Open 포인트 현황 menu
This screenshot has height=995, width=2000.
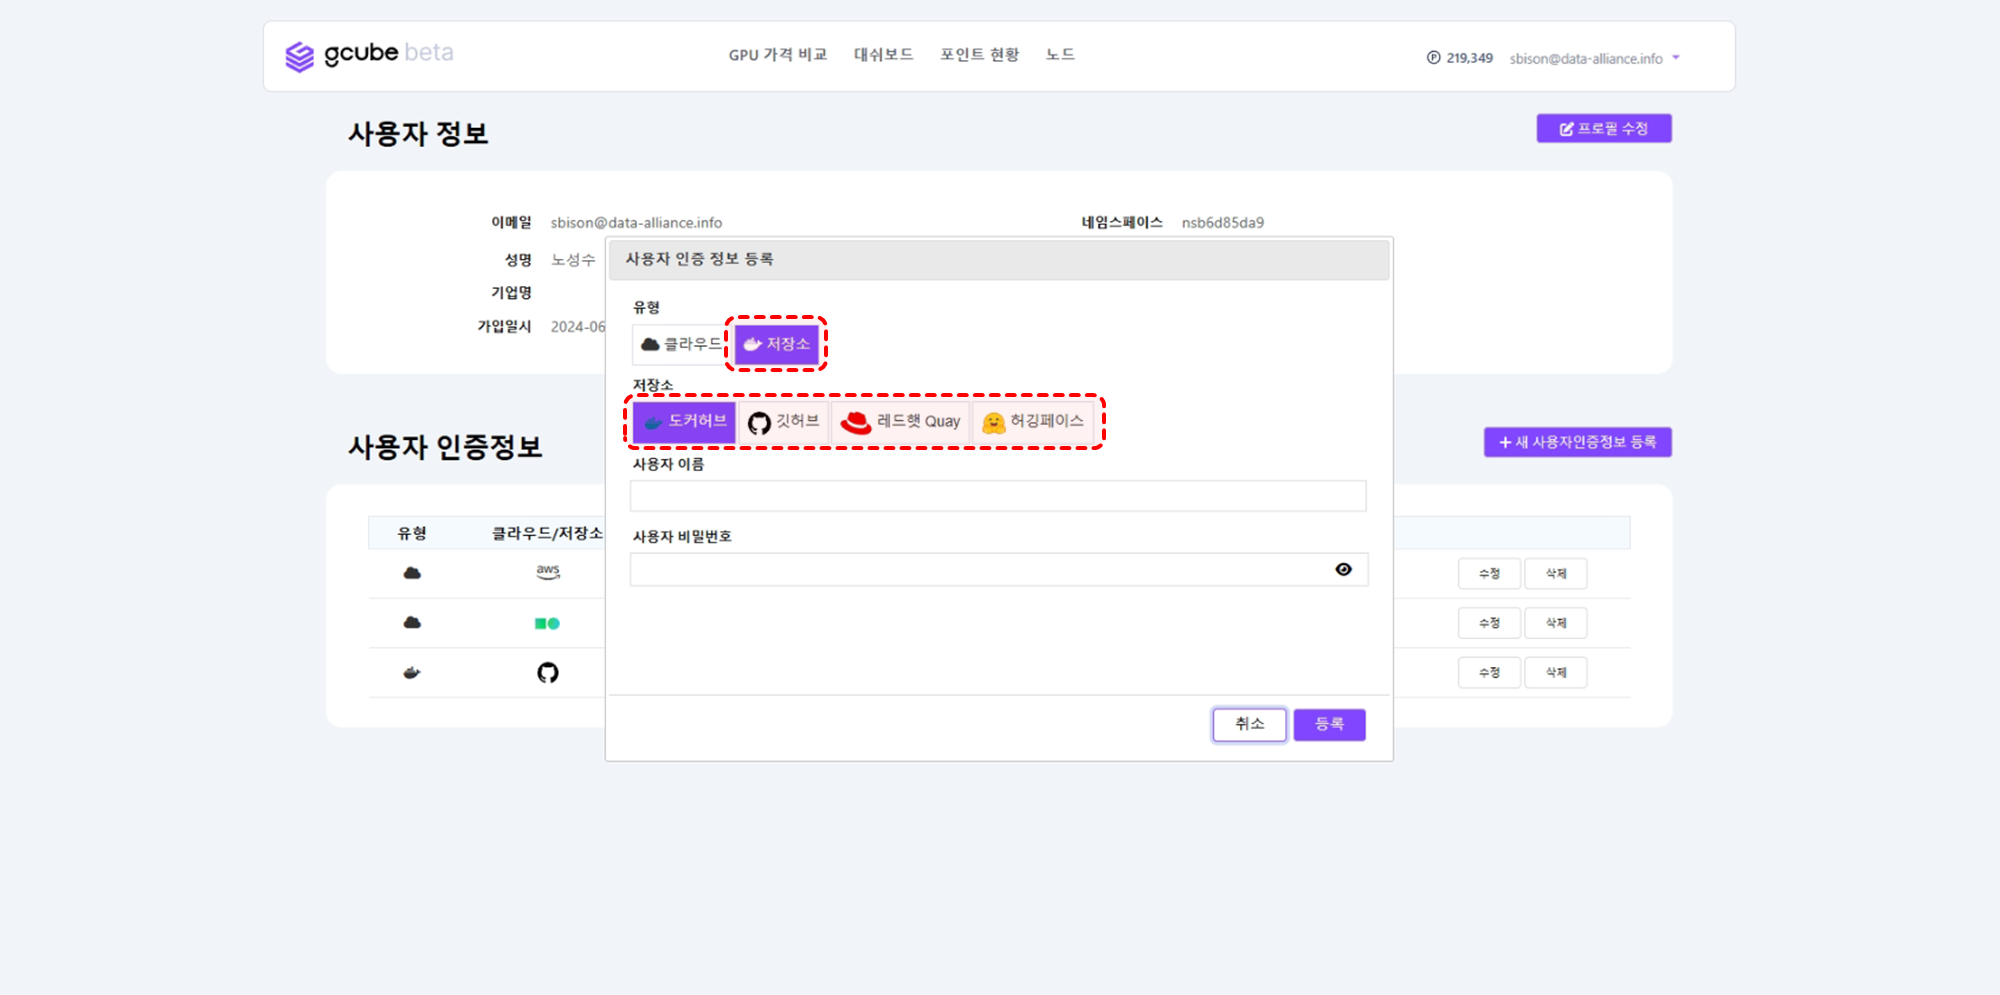point(979,55)
